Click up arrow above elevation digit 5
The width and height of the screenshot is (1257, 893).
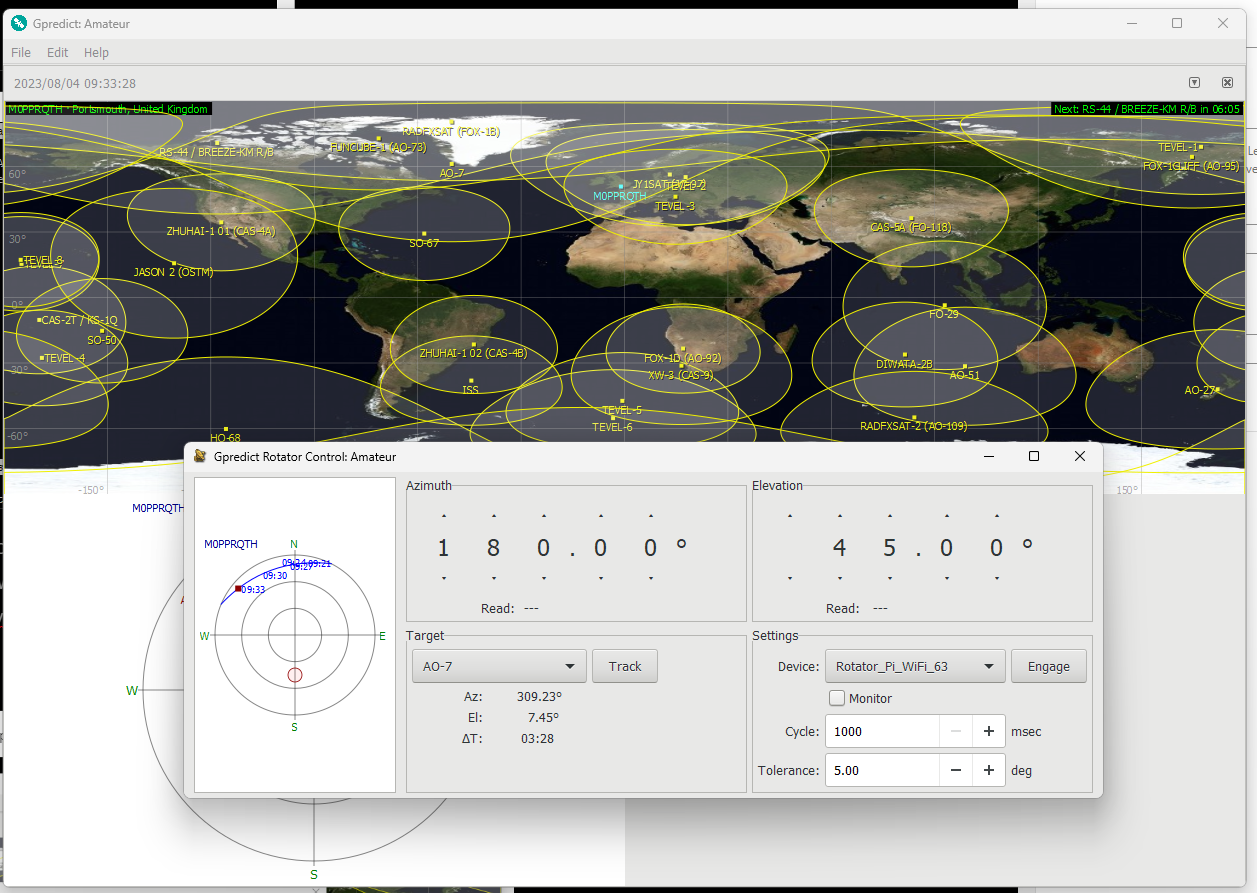(x=890, y=516)
